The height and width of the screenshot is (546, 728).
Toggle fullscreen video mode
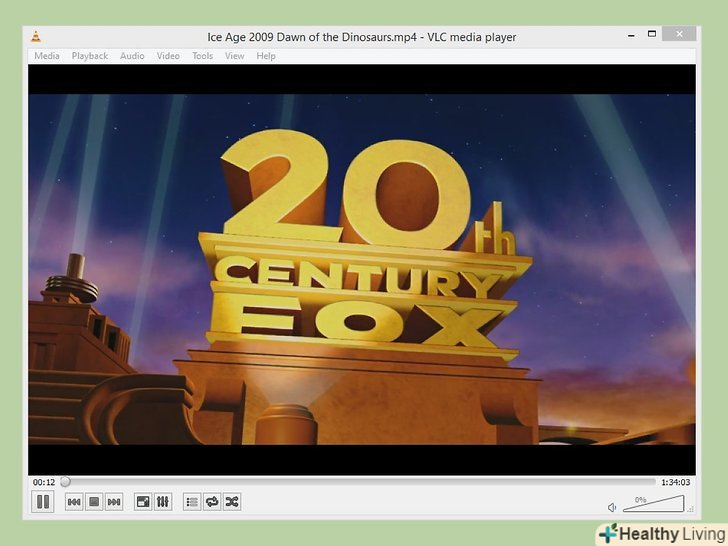[143, 502]
